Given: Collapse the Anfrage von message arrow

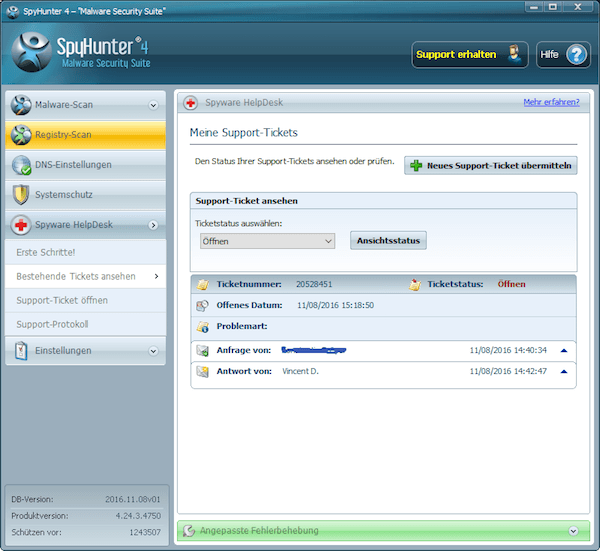Looking at the screenshot, I should tap(564, 350).
